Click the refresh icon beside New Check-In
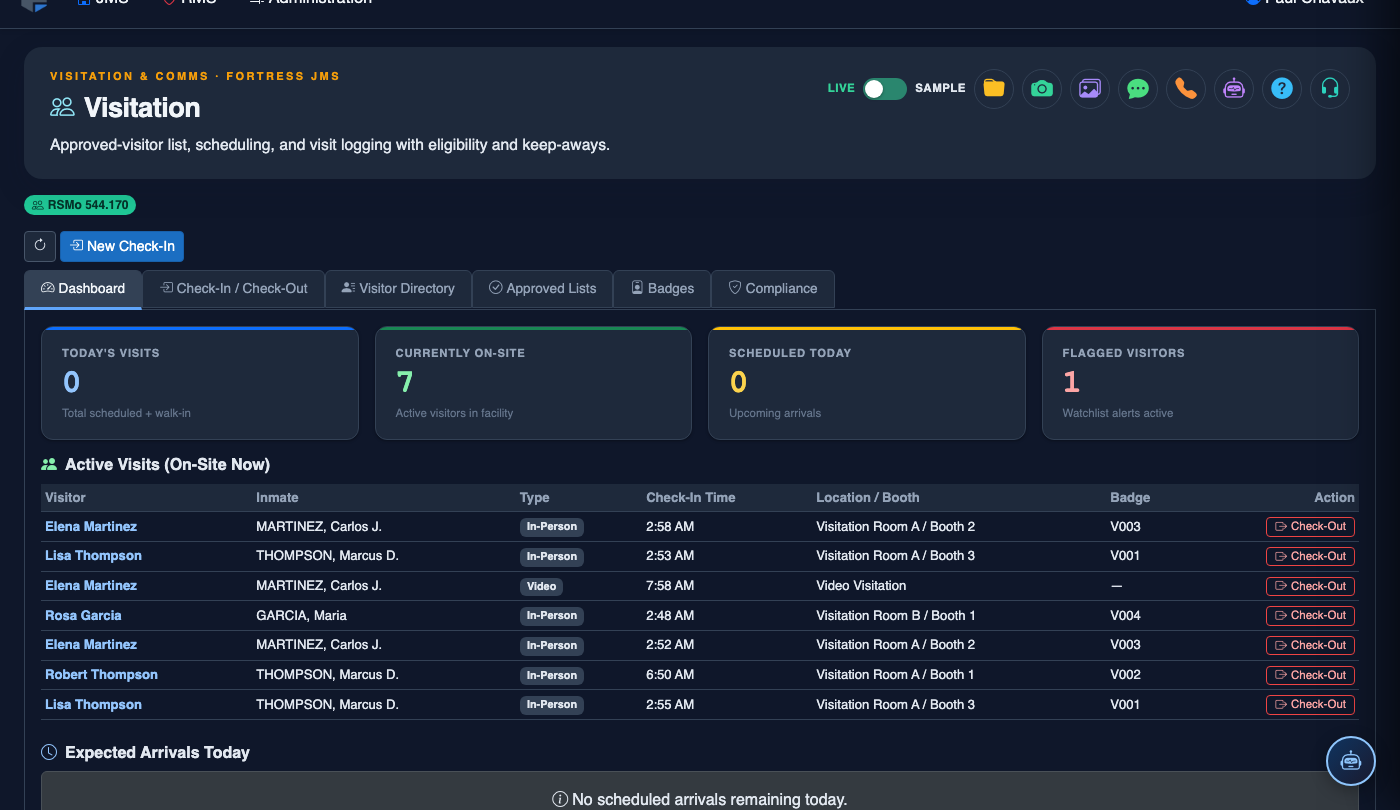 [40, 246]
